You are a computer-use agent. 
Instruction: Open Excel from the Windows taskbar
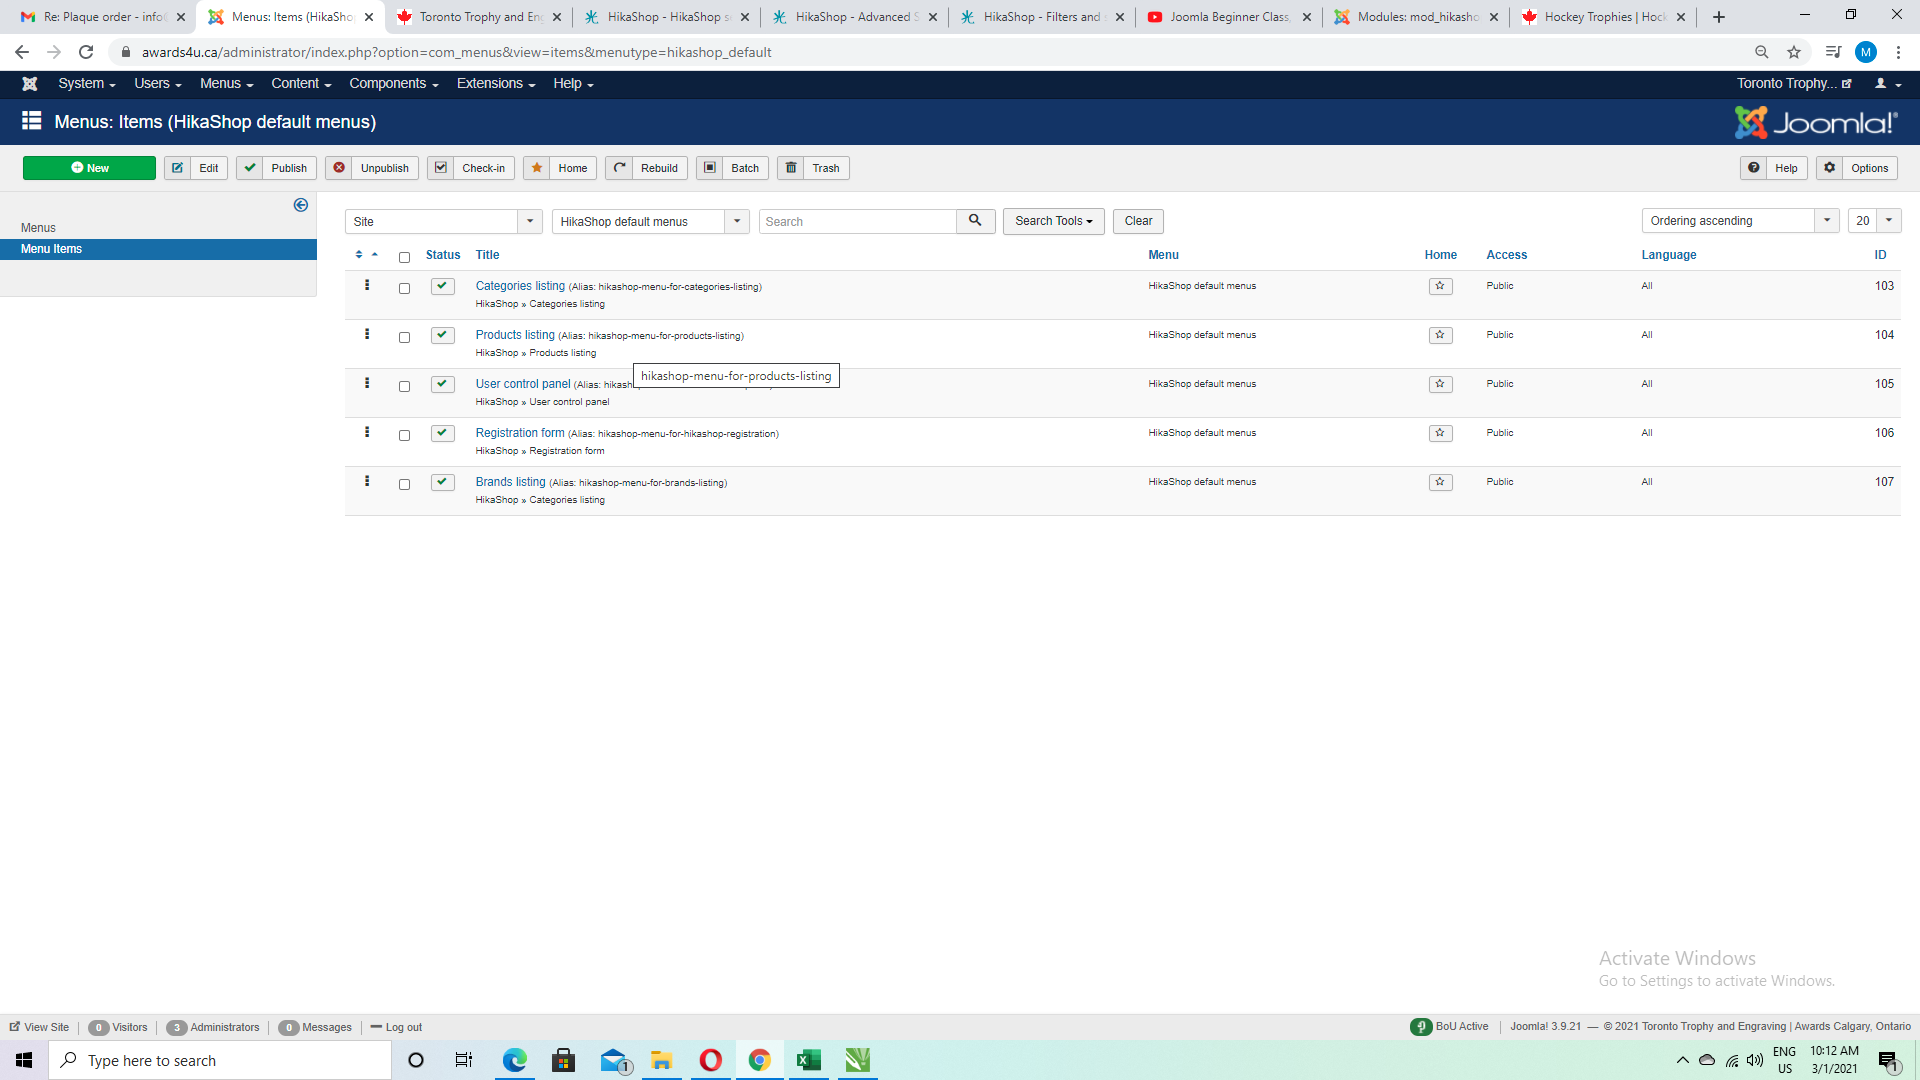[808, 1060]
